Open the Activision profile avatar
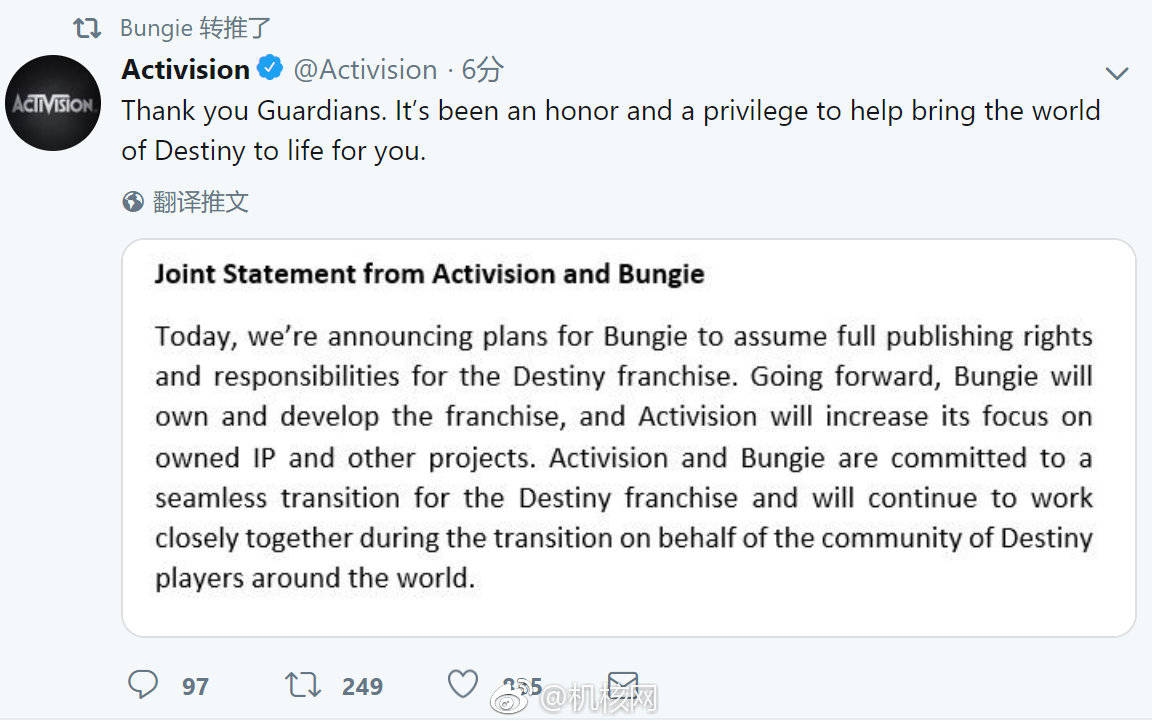The width and height of the screenshot is (1152, 727). 53,103
